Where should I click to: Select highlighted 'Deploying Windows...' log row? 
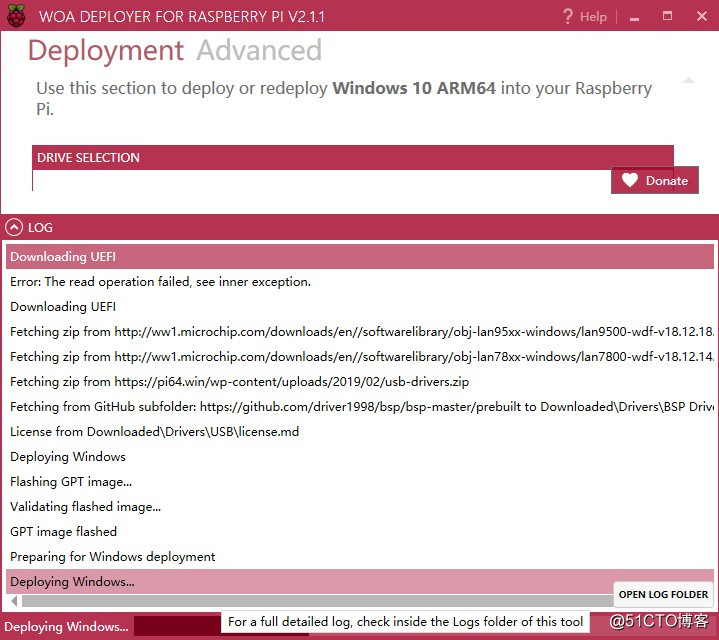(360, 581)
